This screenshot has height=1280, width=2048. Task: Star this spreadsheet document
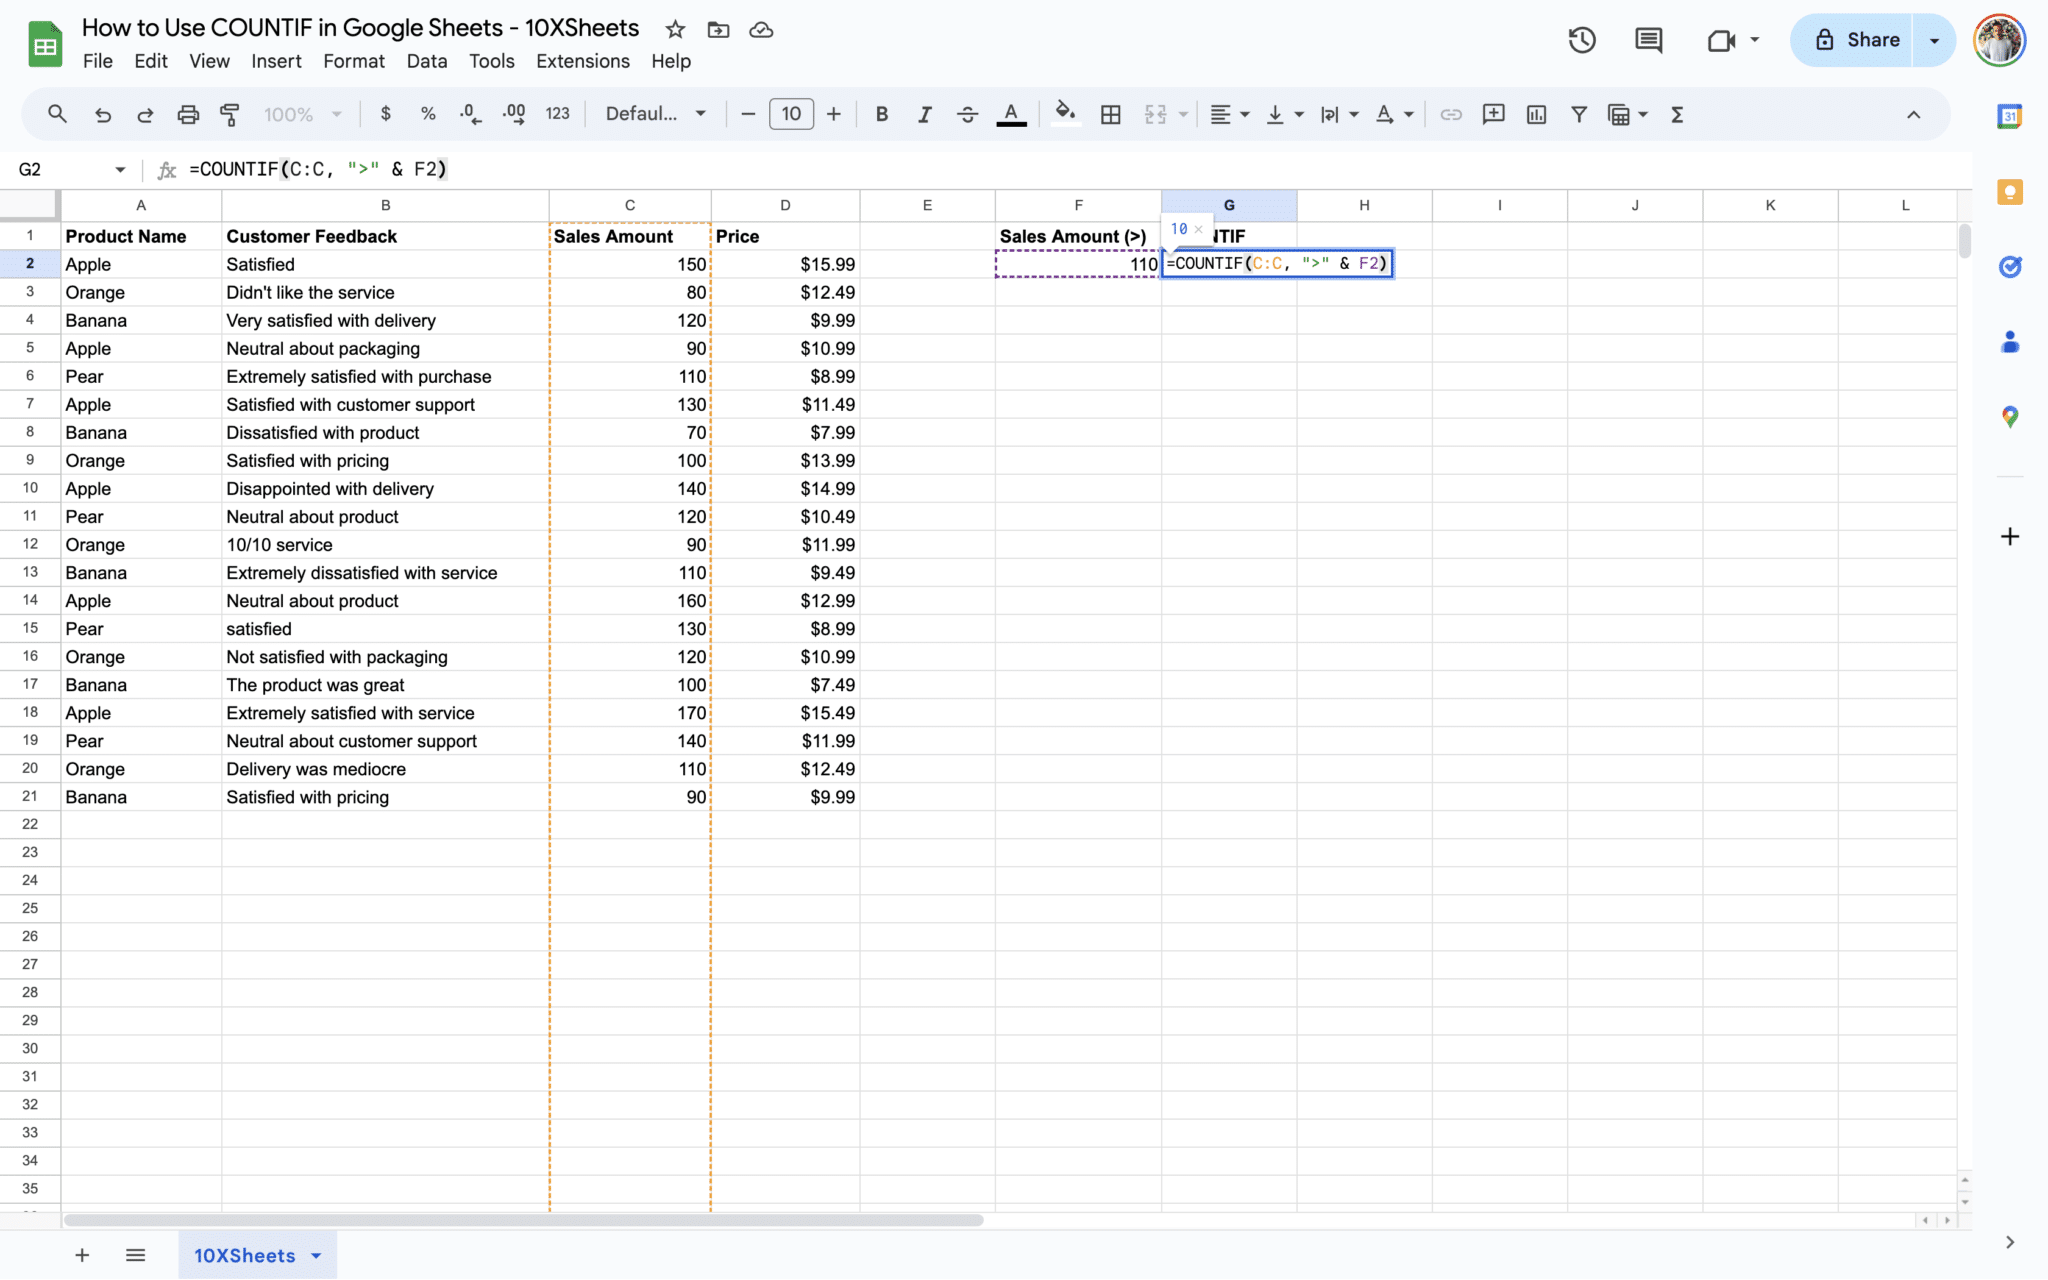[675, 29]
